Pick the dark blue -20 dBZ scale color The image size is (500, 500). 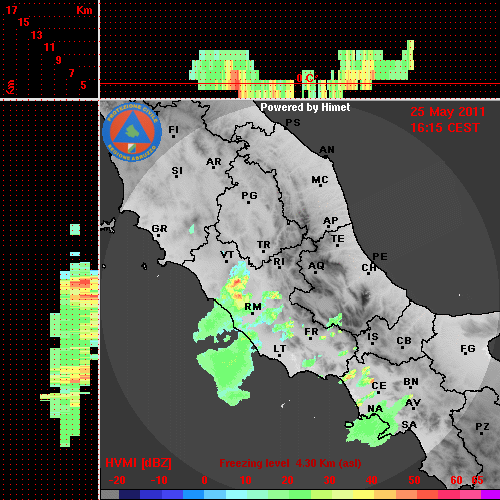pyautogui.click(x=129, y=495)
